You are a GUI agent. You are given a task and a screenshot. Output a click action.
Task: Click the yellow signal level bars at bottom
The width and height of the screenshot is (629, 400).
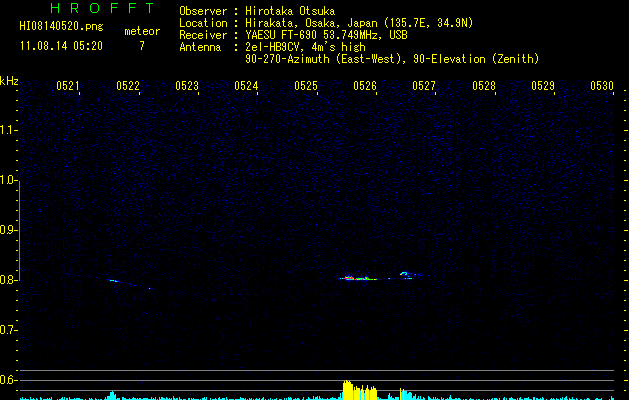tap(360, 391)
